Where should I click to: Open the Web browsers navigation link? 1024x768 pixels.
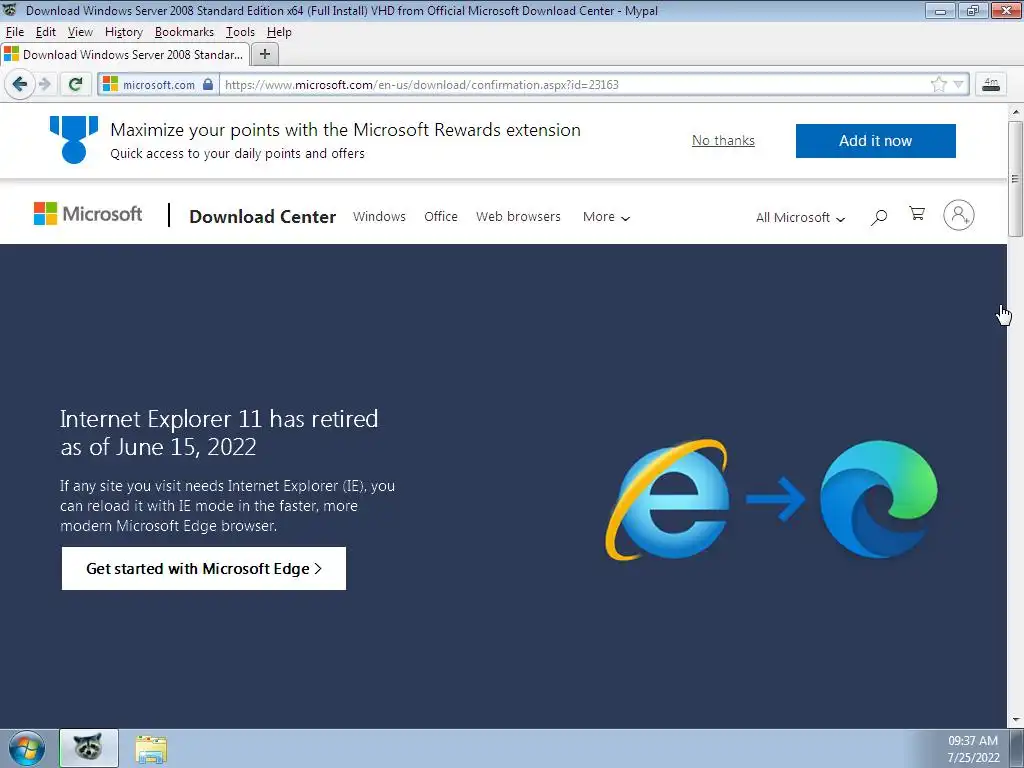point(518,216)
